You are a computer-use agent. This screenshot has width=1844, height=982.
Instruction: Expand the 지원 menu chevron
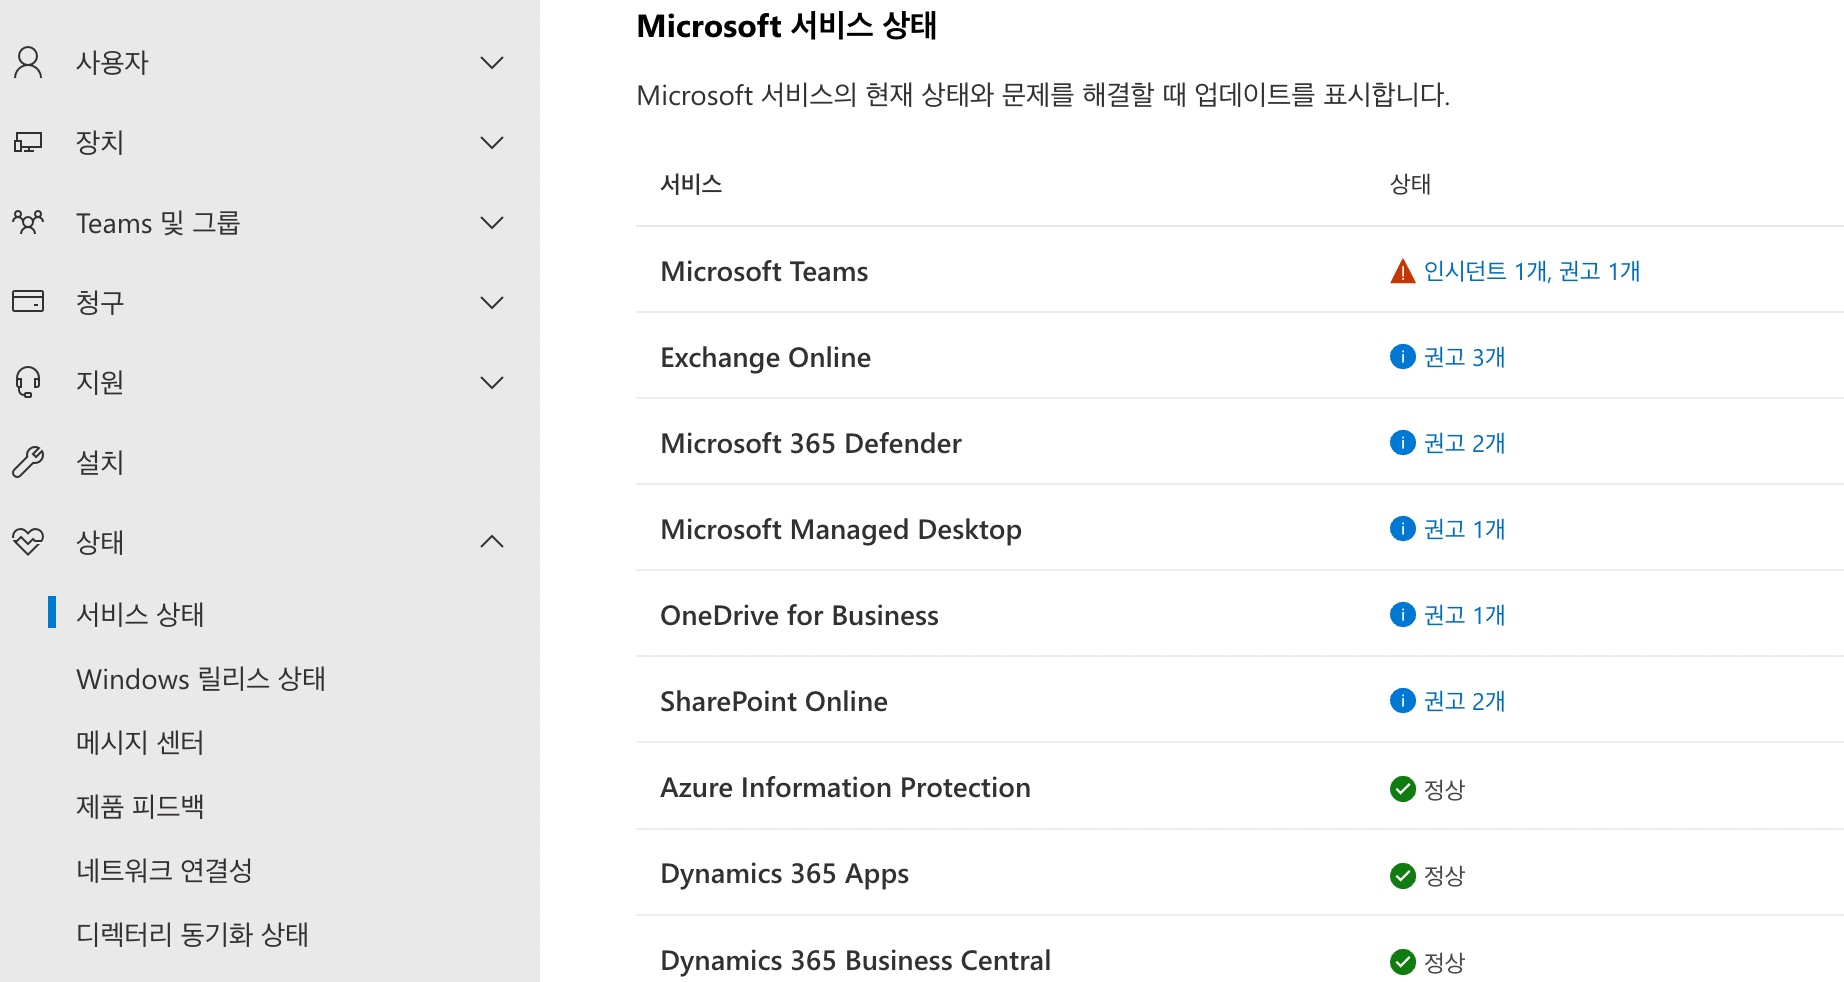click(491, 383)
